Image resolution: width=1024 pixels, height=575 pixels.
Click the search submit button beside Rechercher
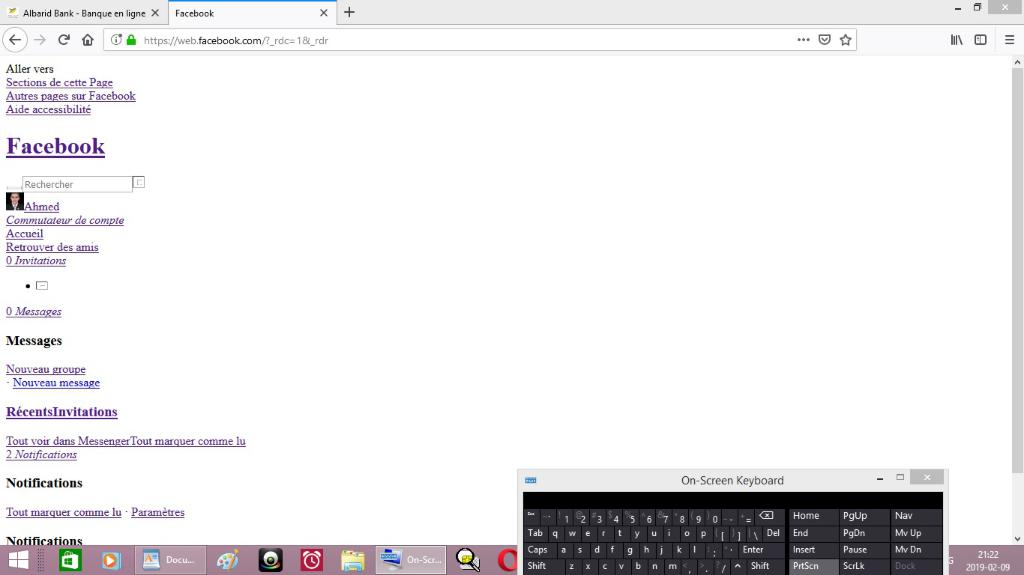[x=138, y=182]
